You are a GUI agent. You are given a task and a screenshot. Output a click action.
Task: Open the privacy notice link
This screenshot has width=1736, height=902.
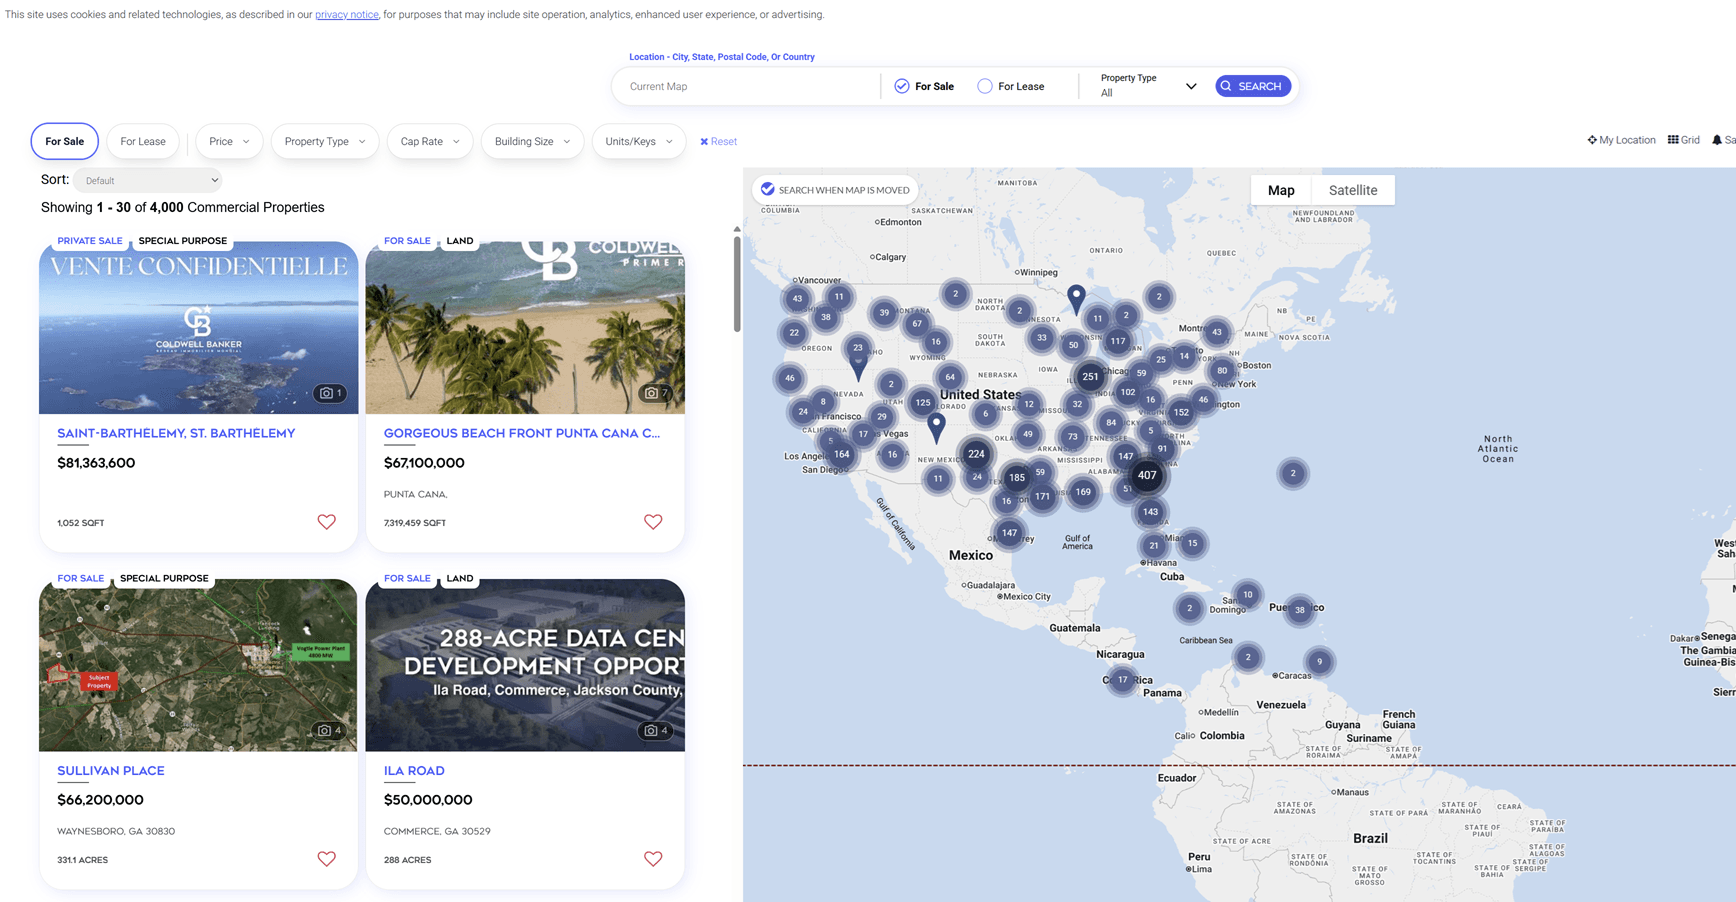click(x=347, y=15)
